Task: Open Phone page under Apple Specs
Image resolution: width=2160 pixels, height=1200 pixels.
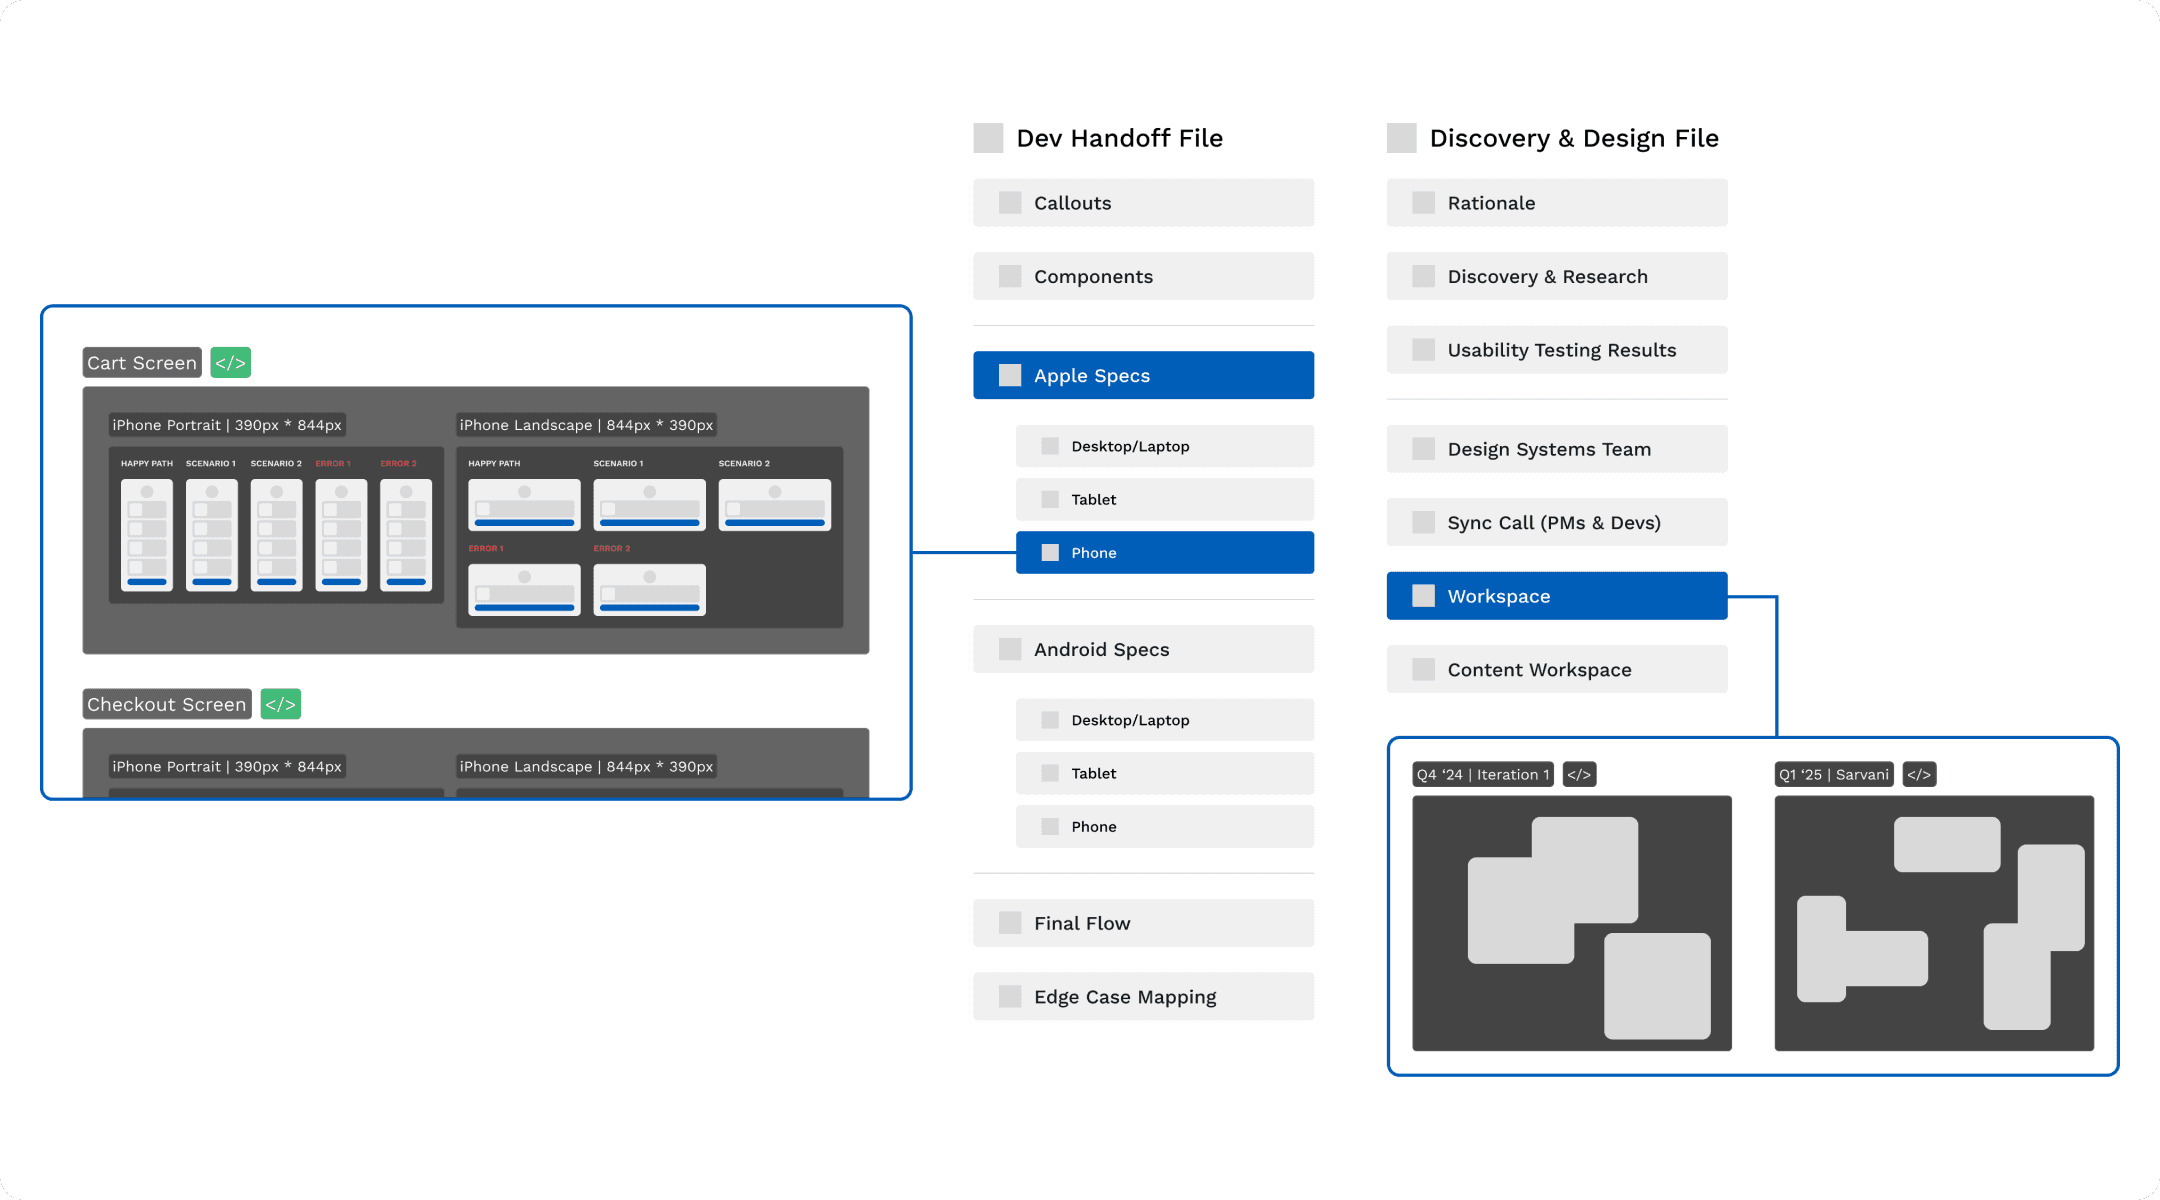Action: point(1164,553)
